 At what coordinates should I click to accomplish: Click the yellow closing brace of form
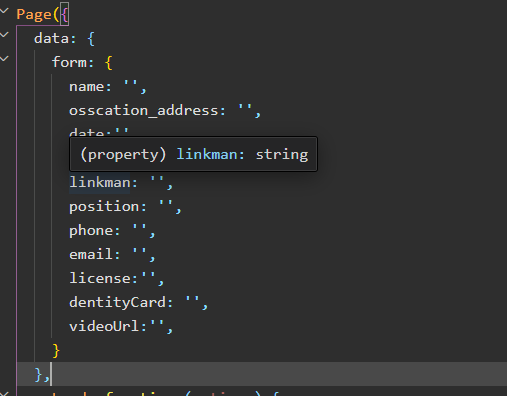[56, 351]
